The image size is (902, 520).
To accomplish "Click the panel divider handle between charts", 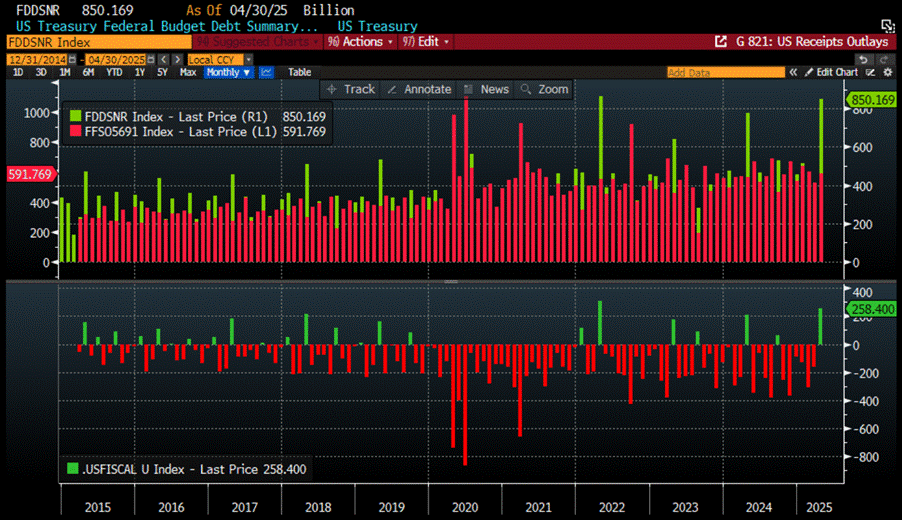I will click(451, 281).
